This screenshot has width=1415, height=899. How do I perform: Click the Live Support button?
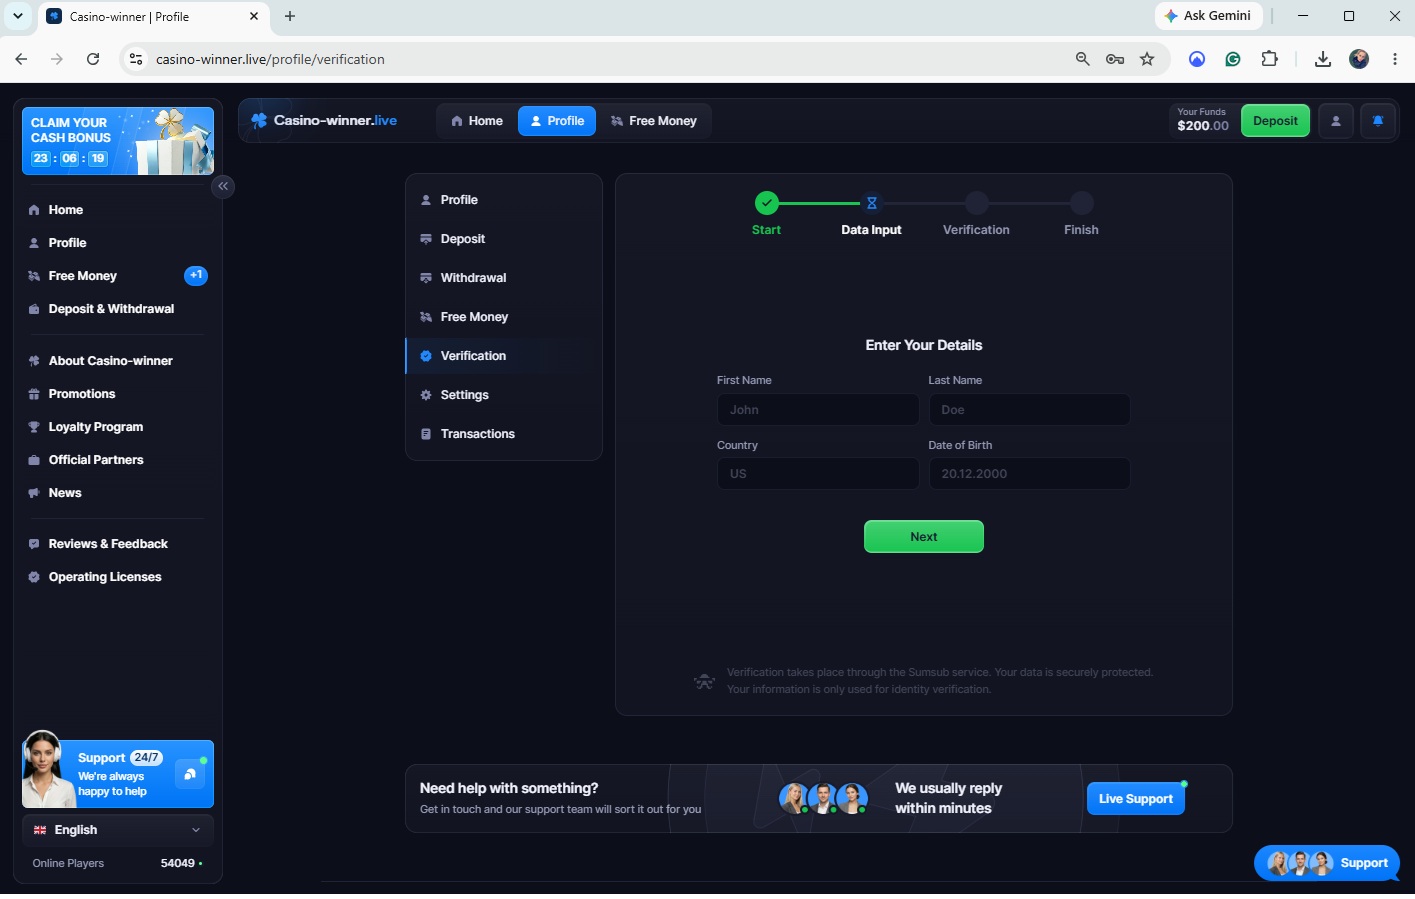pos(1136,799)
